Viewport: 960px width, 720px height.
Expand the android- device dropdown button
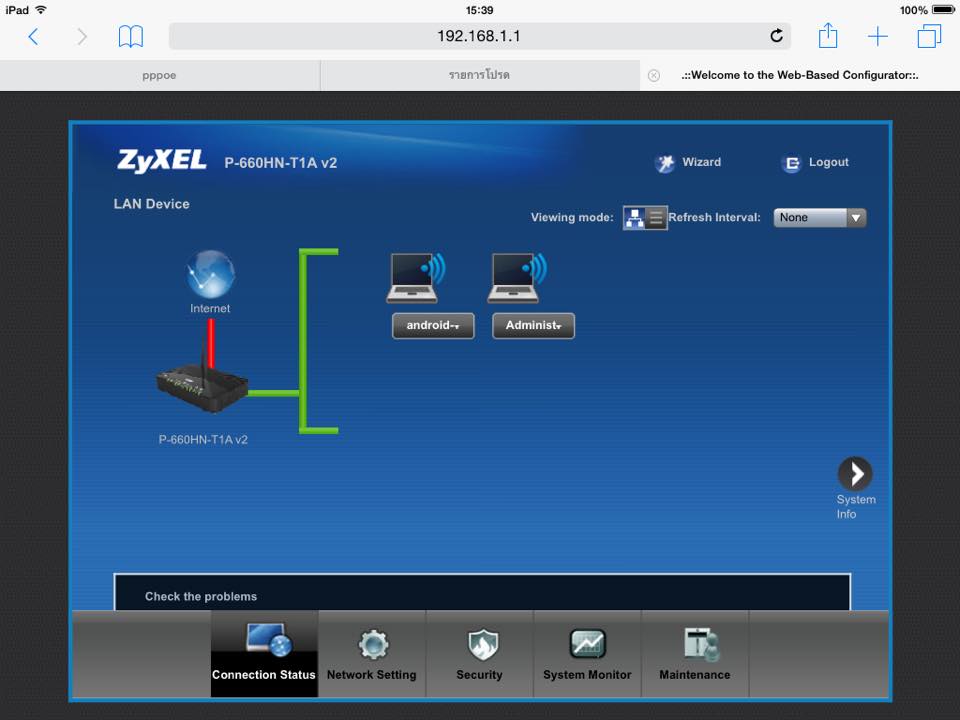(x=433, y=326)
